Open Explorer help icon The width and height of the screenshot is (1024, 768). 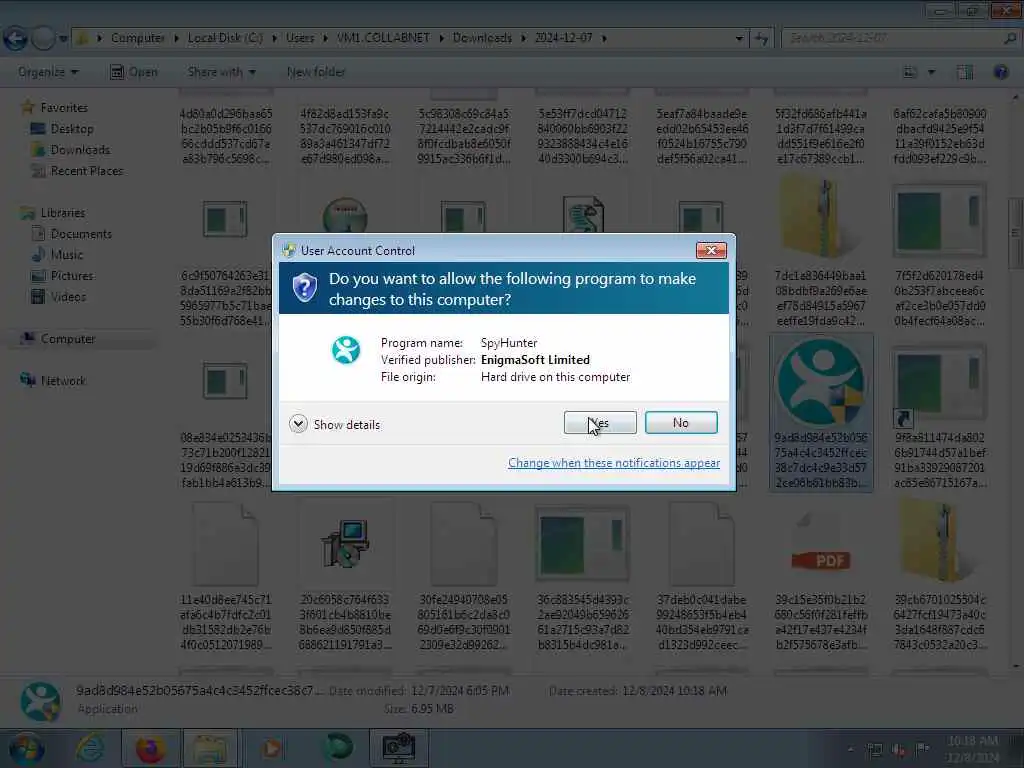[x=1000, y=72]
